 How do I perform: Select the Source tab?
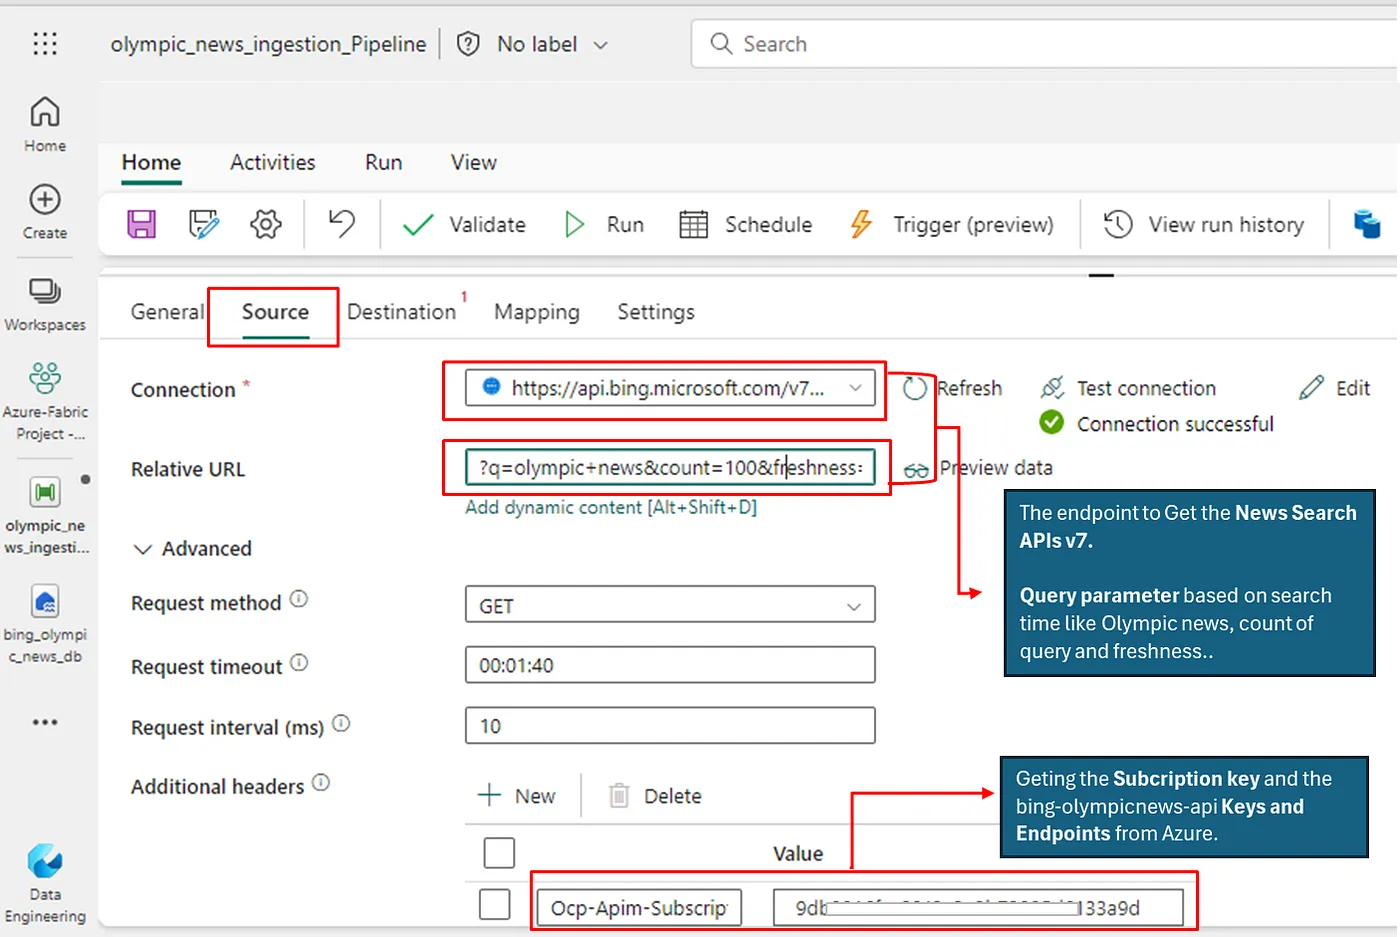[275, 312]
